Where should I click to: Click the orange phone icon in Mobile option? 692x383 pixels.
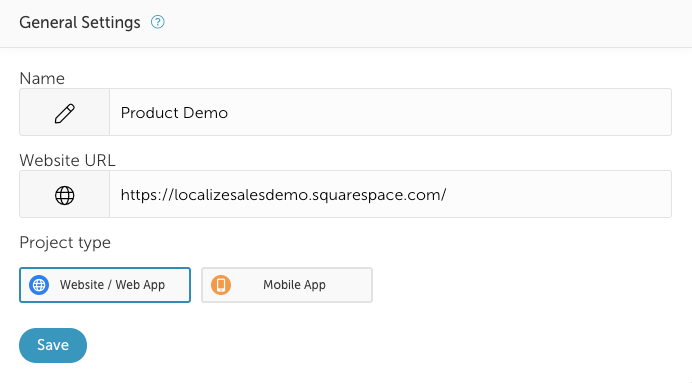[221, 285]
